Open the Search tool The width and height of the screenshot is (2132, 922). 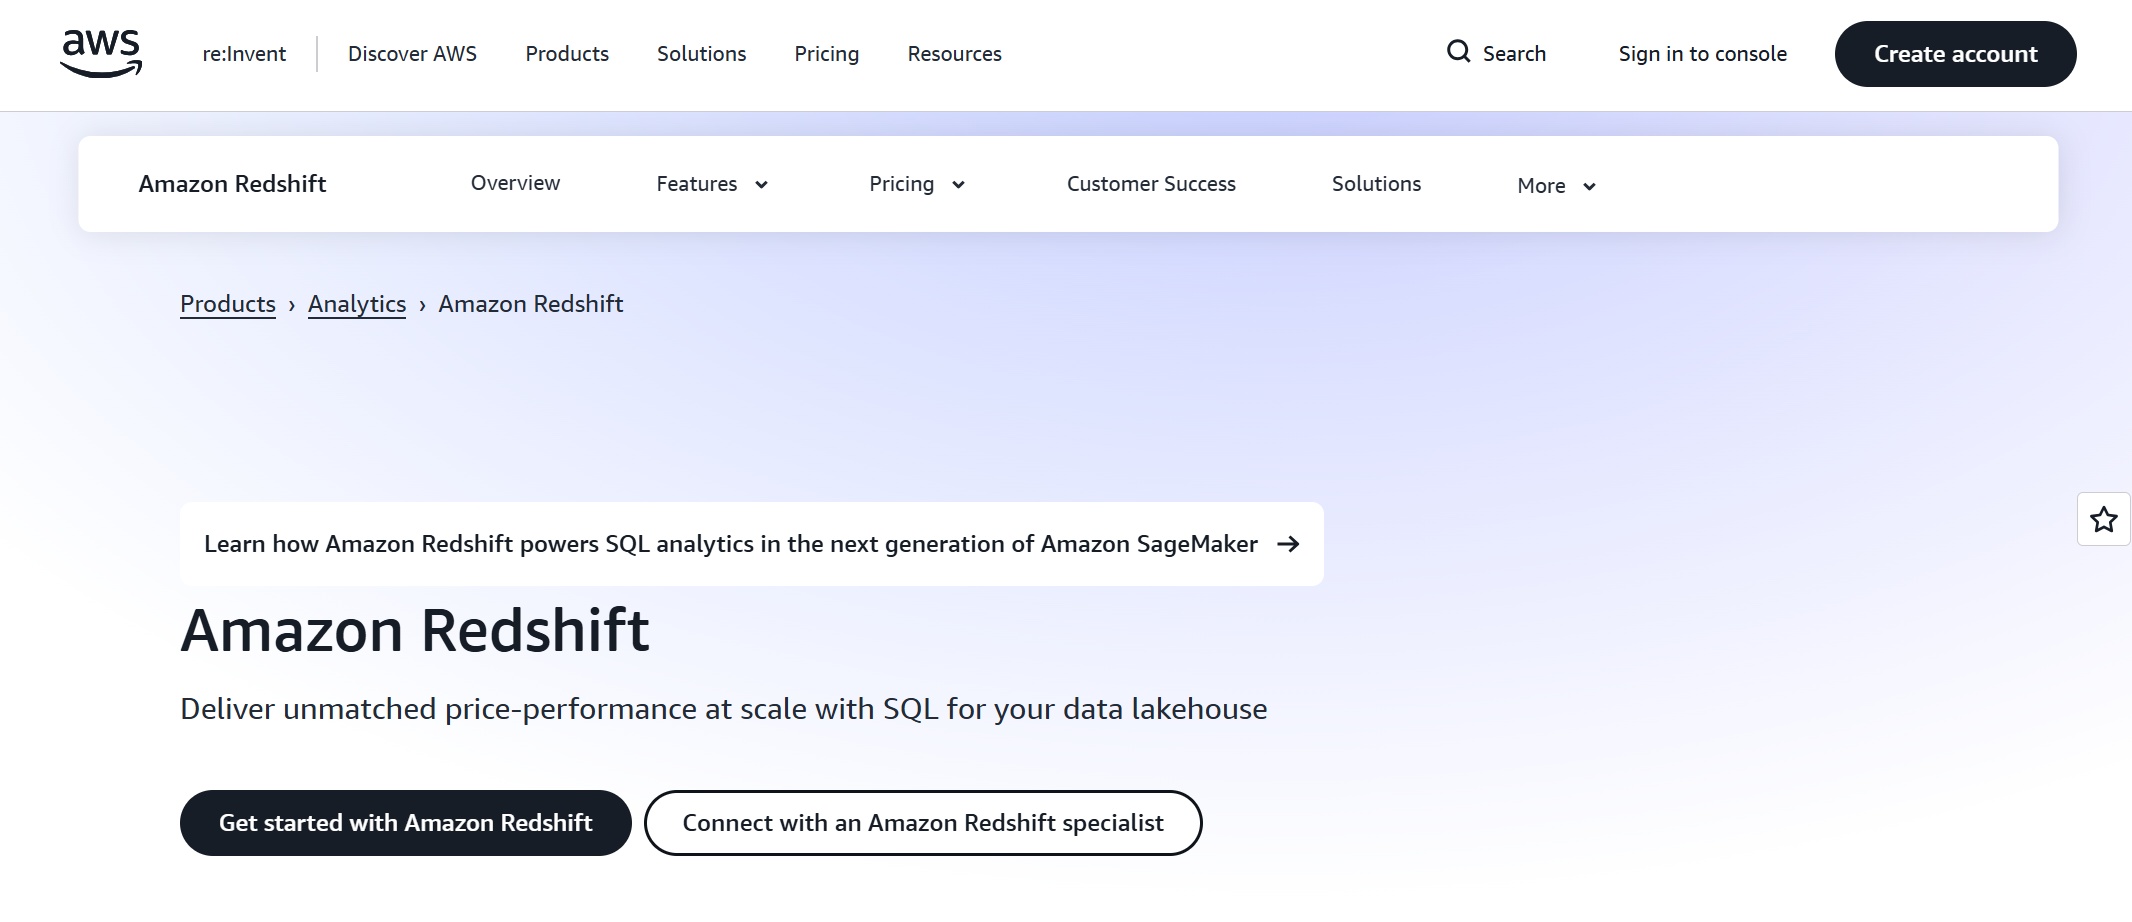(1498, 53)
